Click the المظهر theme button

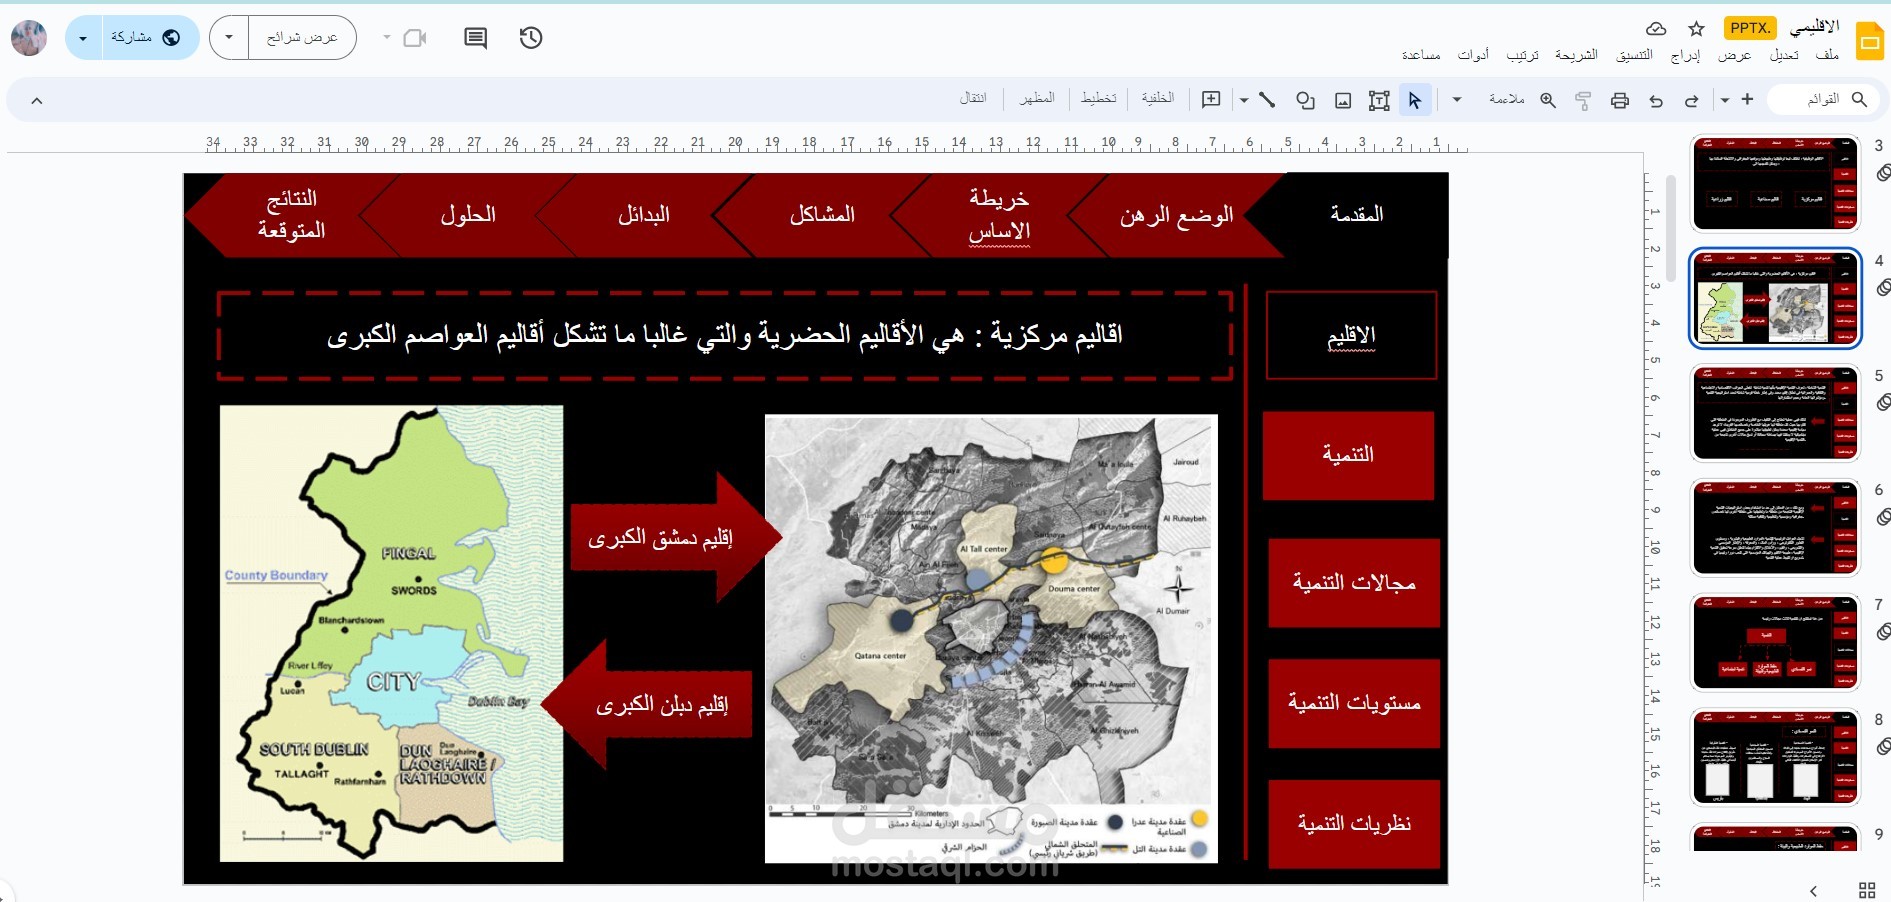click(1037, 98)
